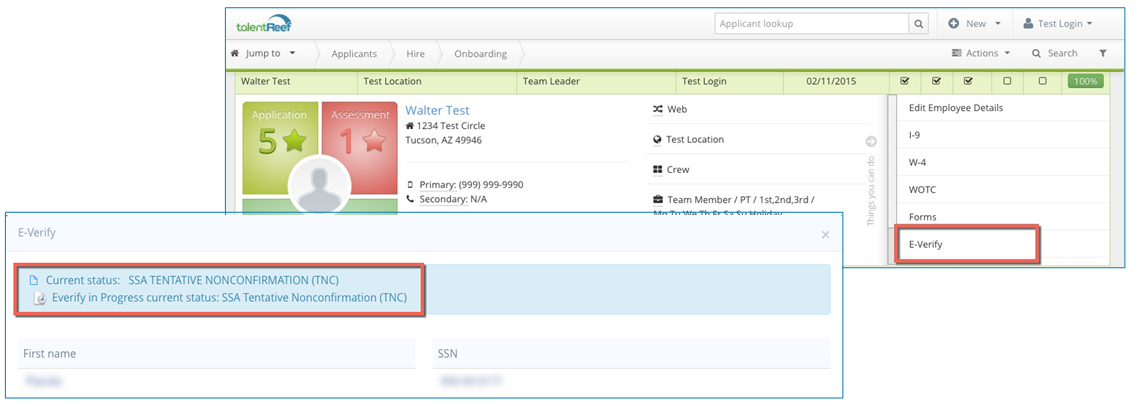1138x406 pixels.
Task: Check the first empty box in Walter Test row
Action: point(1007,81)
